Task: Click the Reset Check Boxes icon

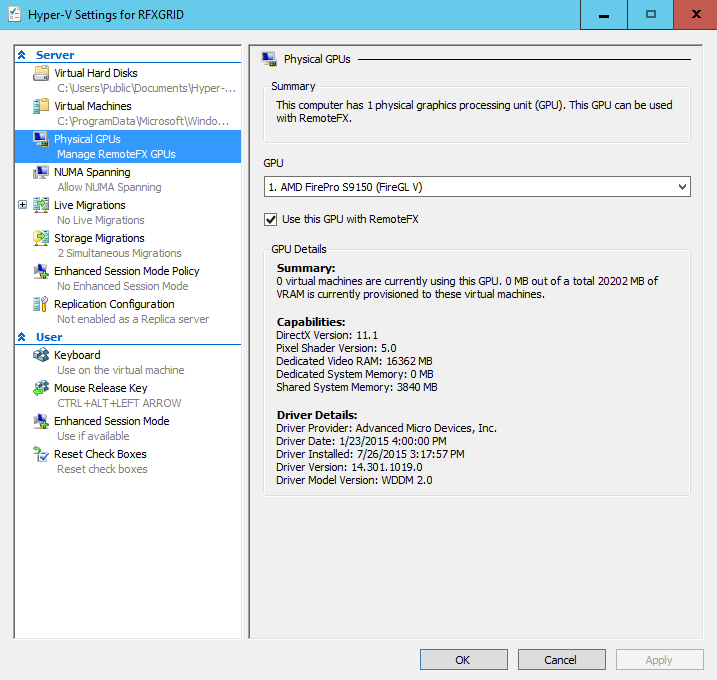Action: tap(41, 454)
